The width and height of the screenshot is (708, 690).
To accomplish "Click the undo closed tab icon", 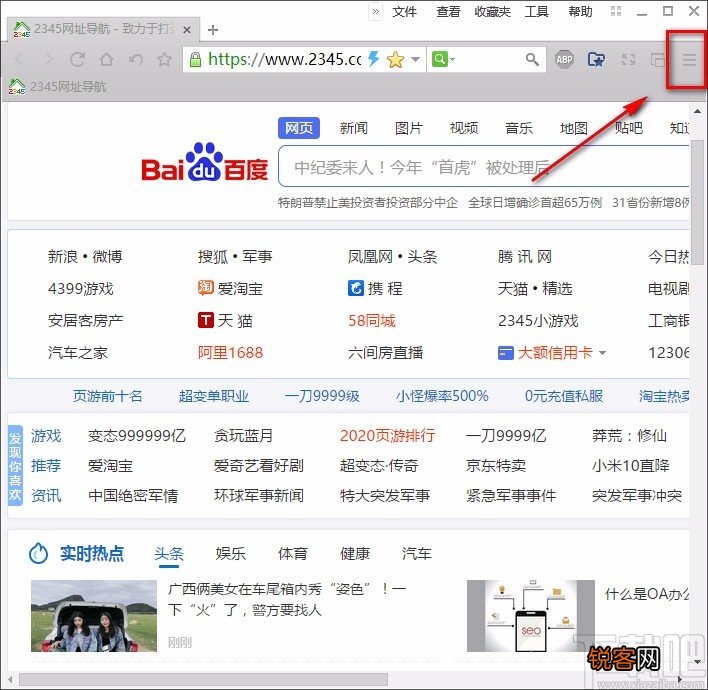I will [135, 59].
